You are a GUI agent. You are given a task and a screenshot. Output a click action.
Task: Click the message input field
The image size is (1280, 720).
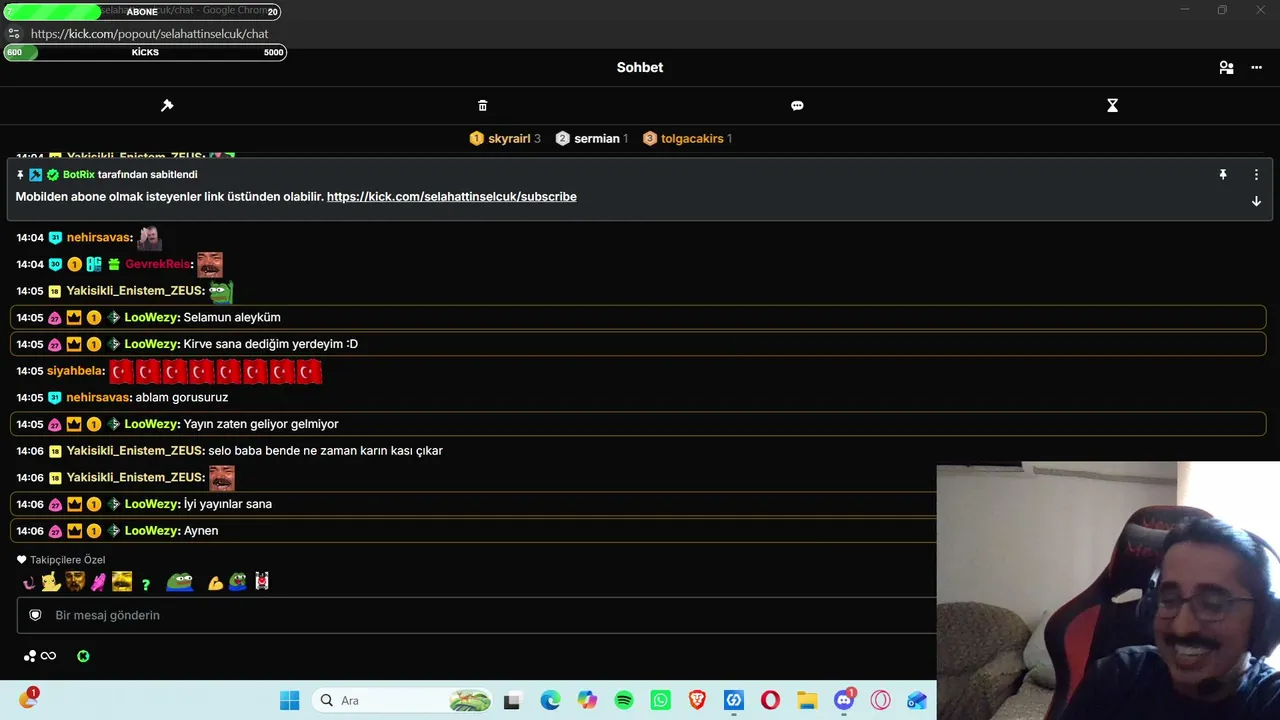click(476, 615)
